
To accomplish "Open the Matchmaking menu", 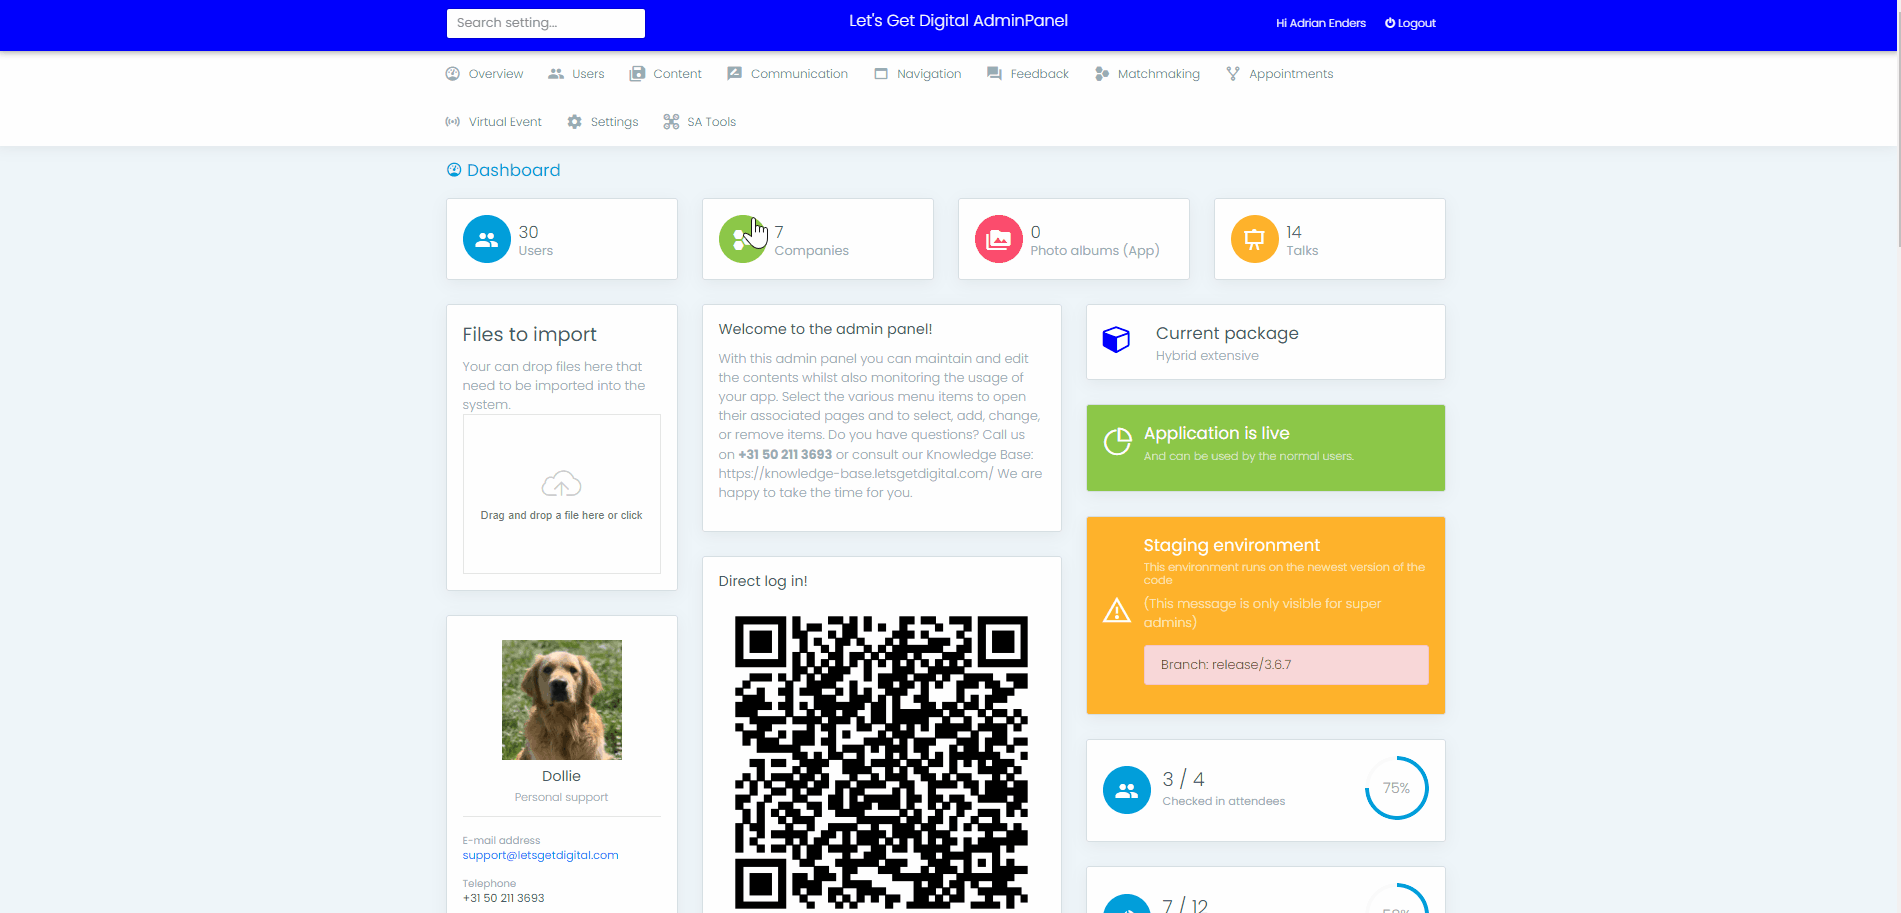I will [1147, 74].
